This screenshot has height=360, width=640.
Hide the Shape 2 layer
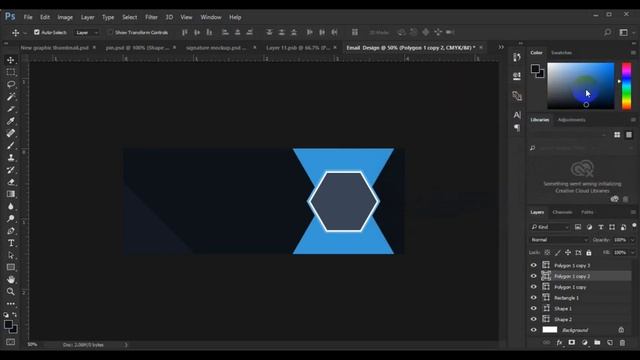[x=533, y=319]
